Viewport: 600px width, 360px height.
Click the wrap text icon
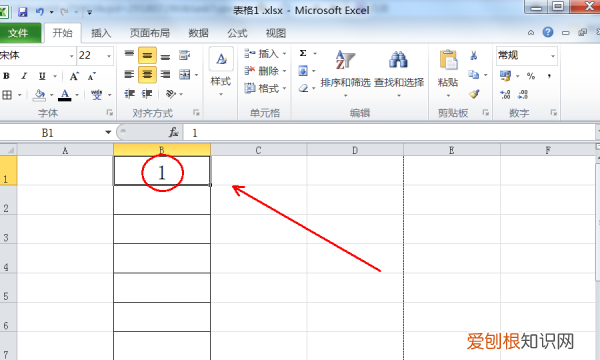[184, 55]
